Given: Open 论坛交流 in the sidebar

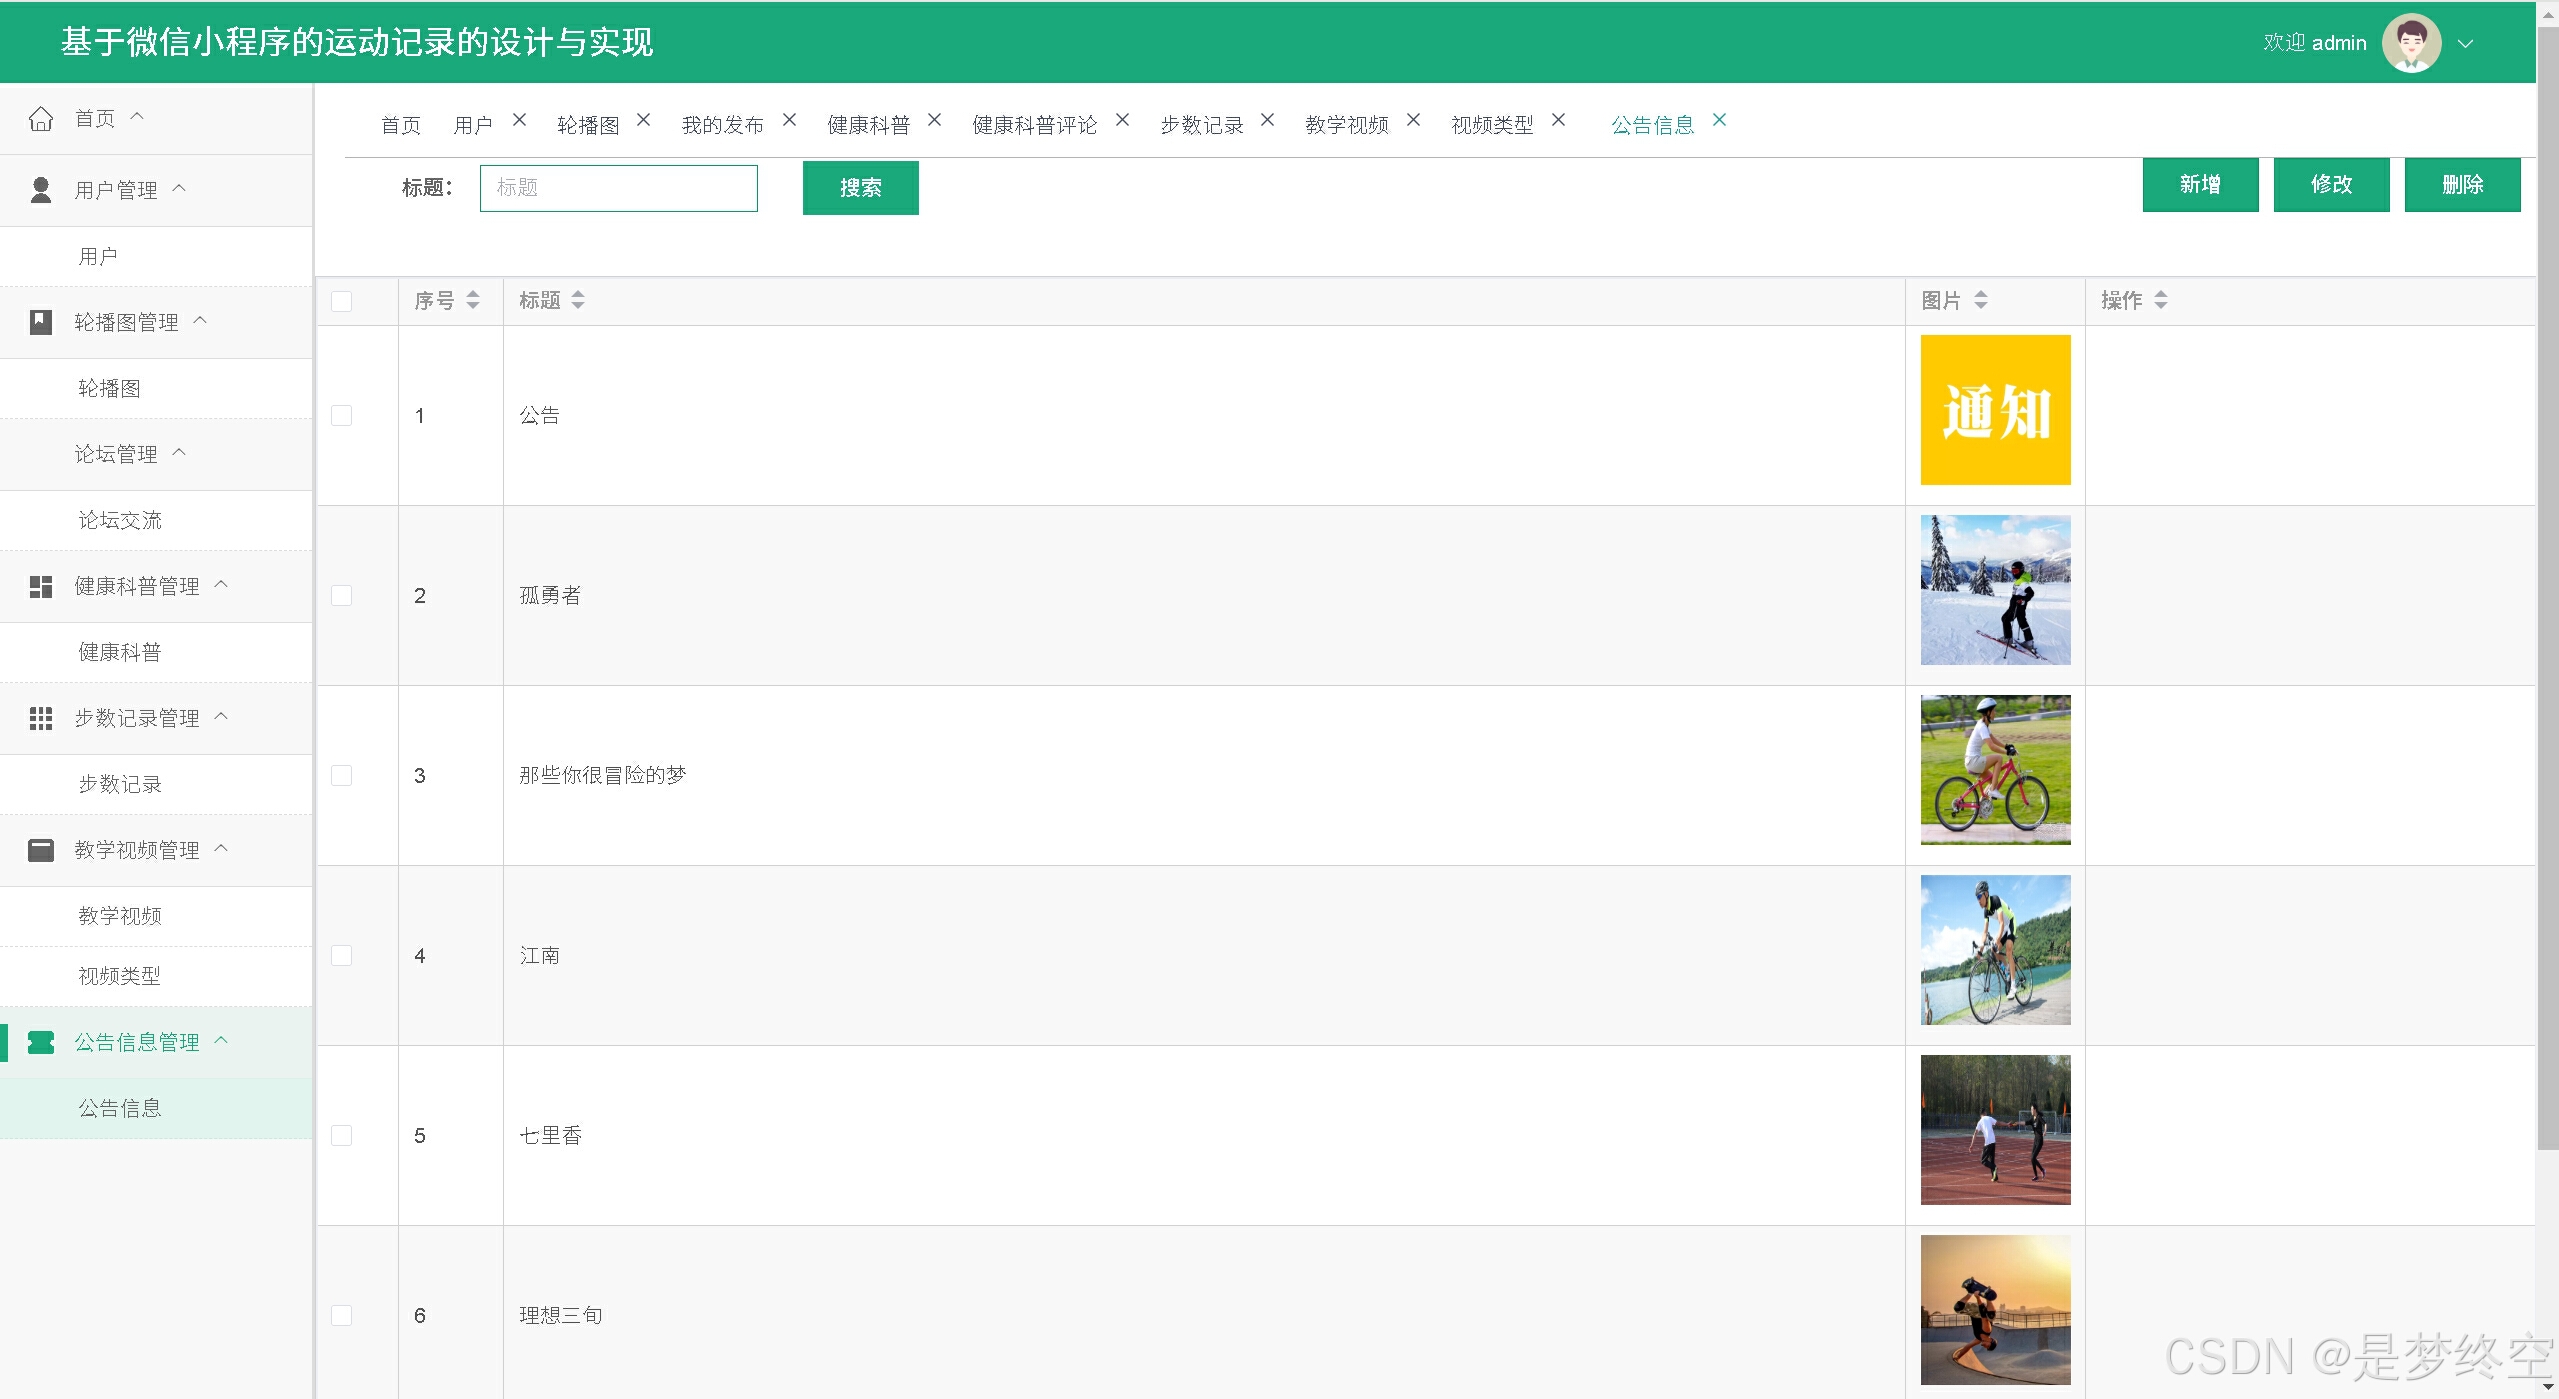Looking at the screenshot, I should pos(120,520).
